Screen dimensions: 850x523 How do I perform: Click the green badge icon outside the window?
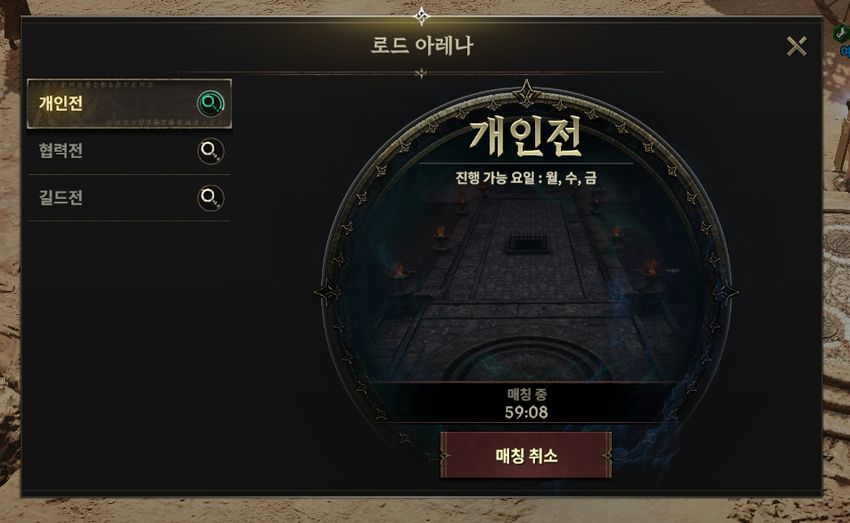pyautogui.click(x=841, y=33)
